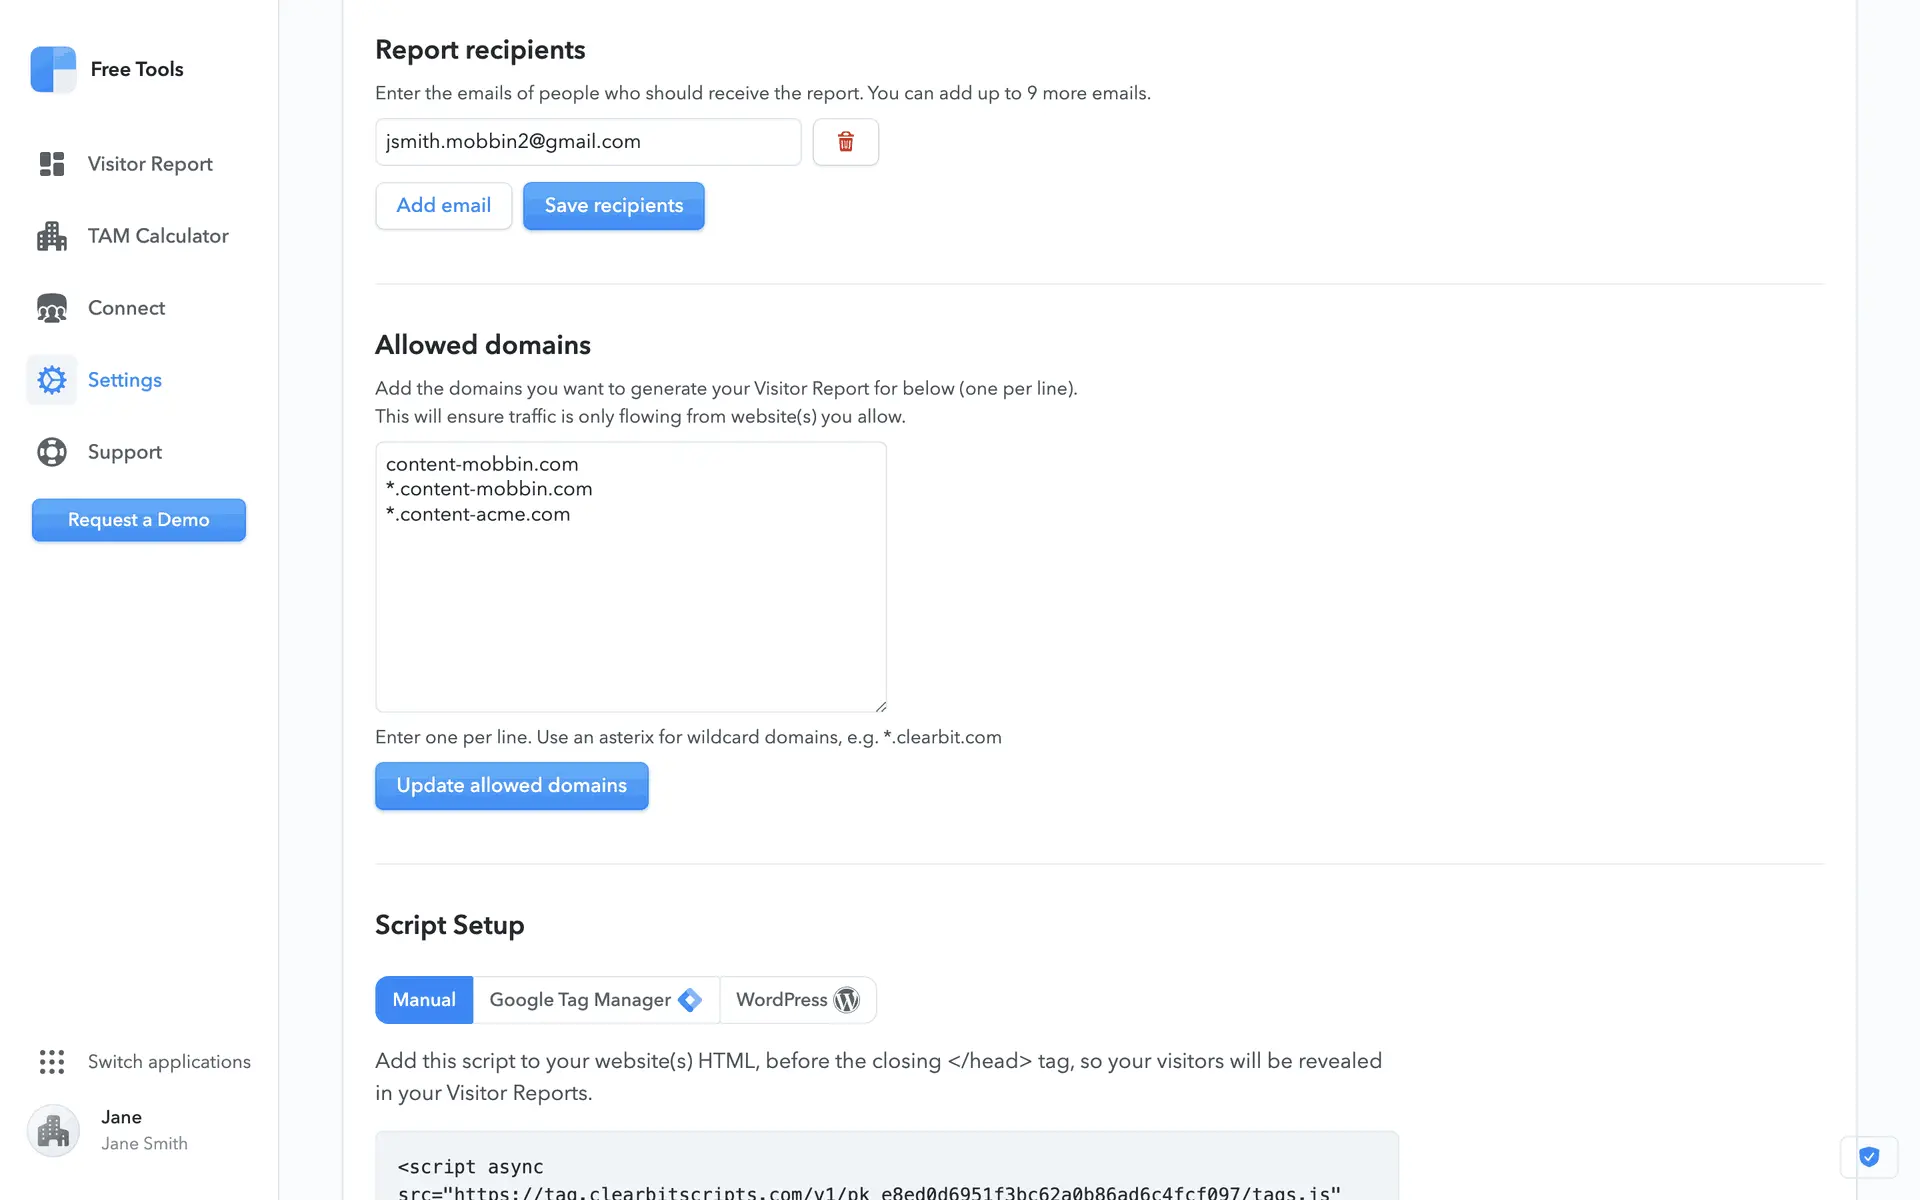Choose the WordPress setup tab
Viewport: 1920px width, 1200px height.
point(797,1000)
